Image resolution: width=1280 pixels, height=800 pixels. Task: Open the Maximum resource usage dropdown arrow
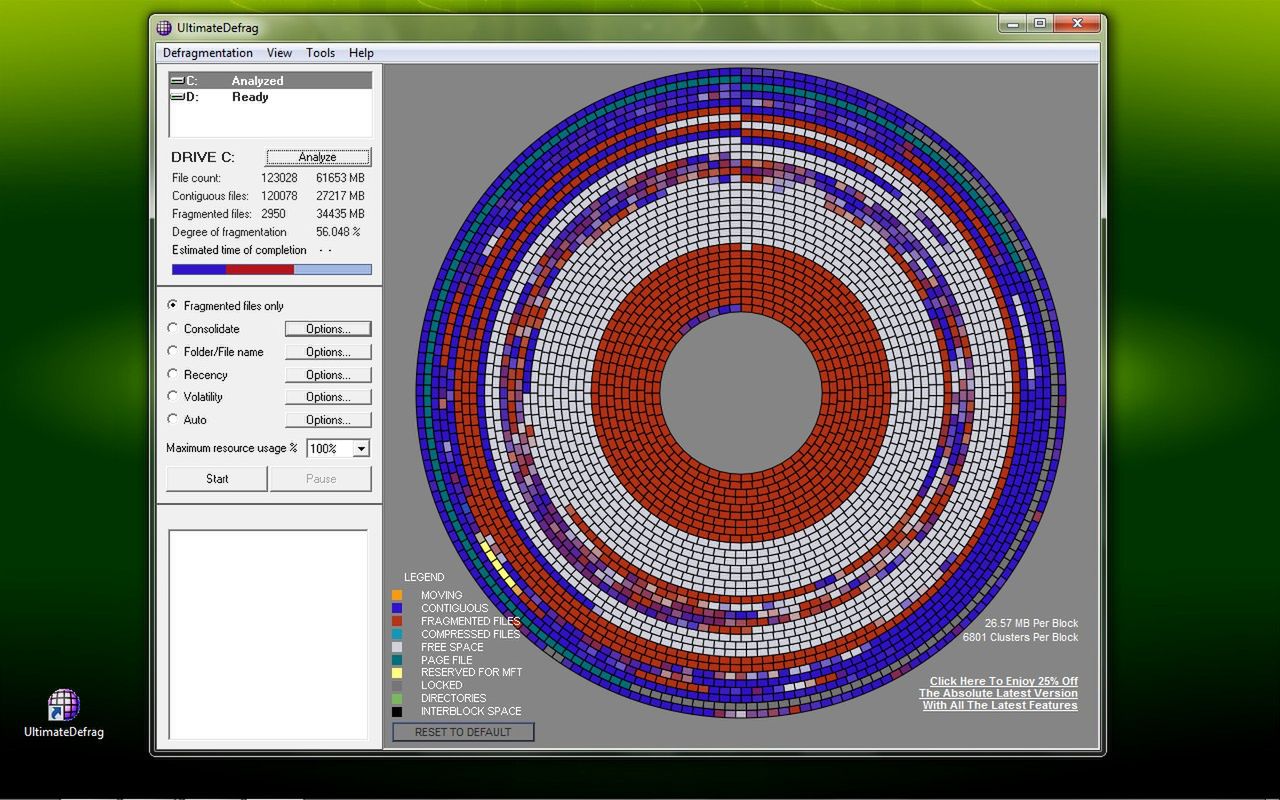[361, 449]
